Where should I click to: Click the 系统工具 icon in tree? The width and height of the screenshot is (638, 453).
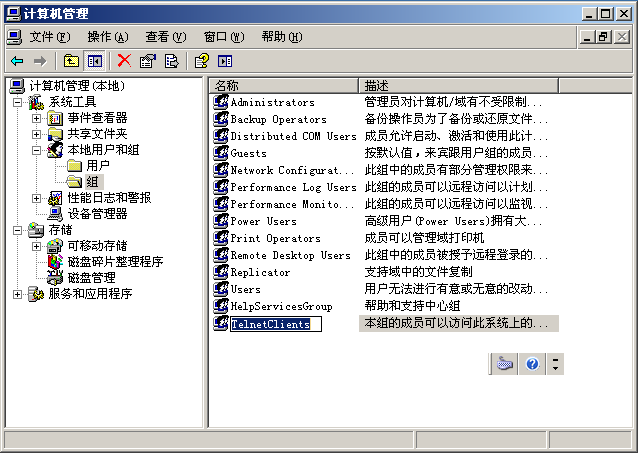tap(36, 102)
